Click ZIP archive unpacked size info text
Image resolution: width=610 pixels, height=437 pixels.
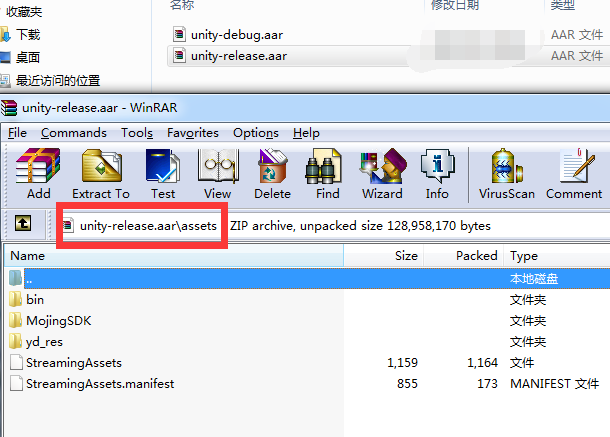(360, 226)
